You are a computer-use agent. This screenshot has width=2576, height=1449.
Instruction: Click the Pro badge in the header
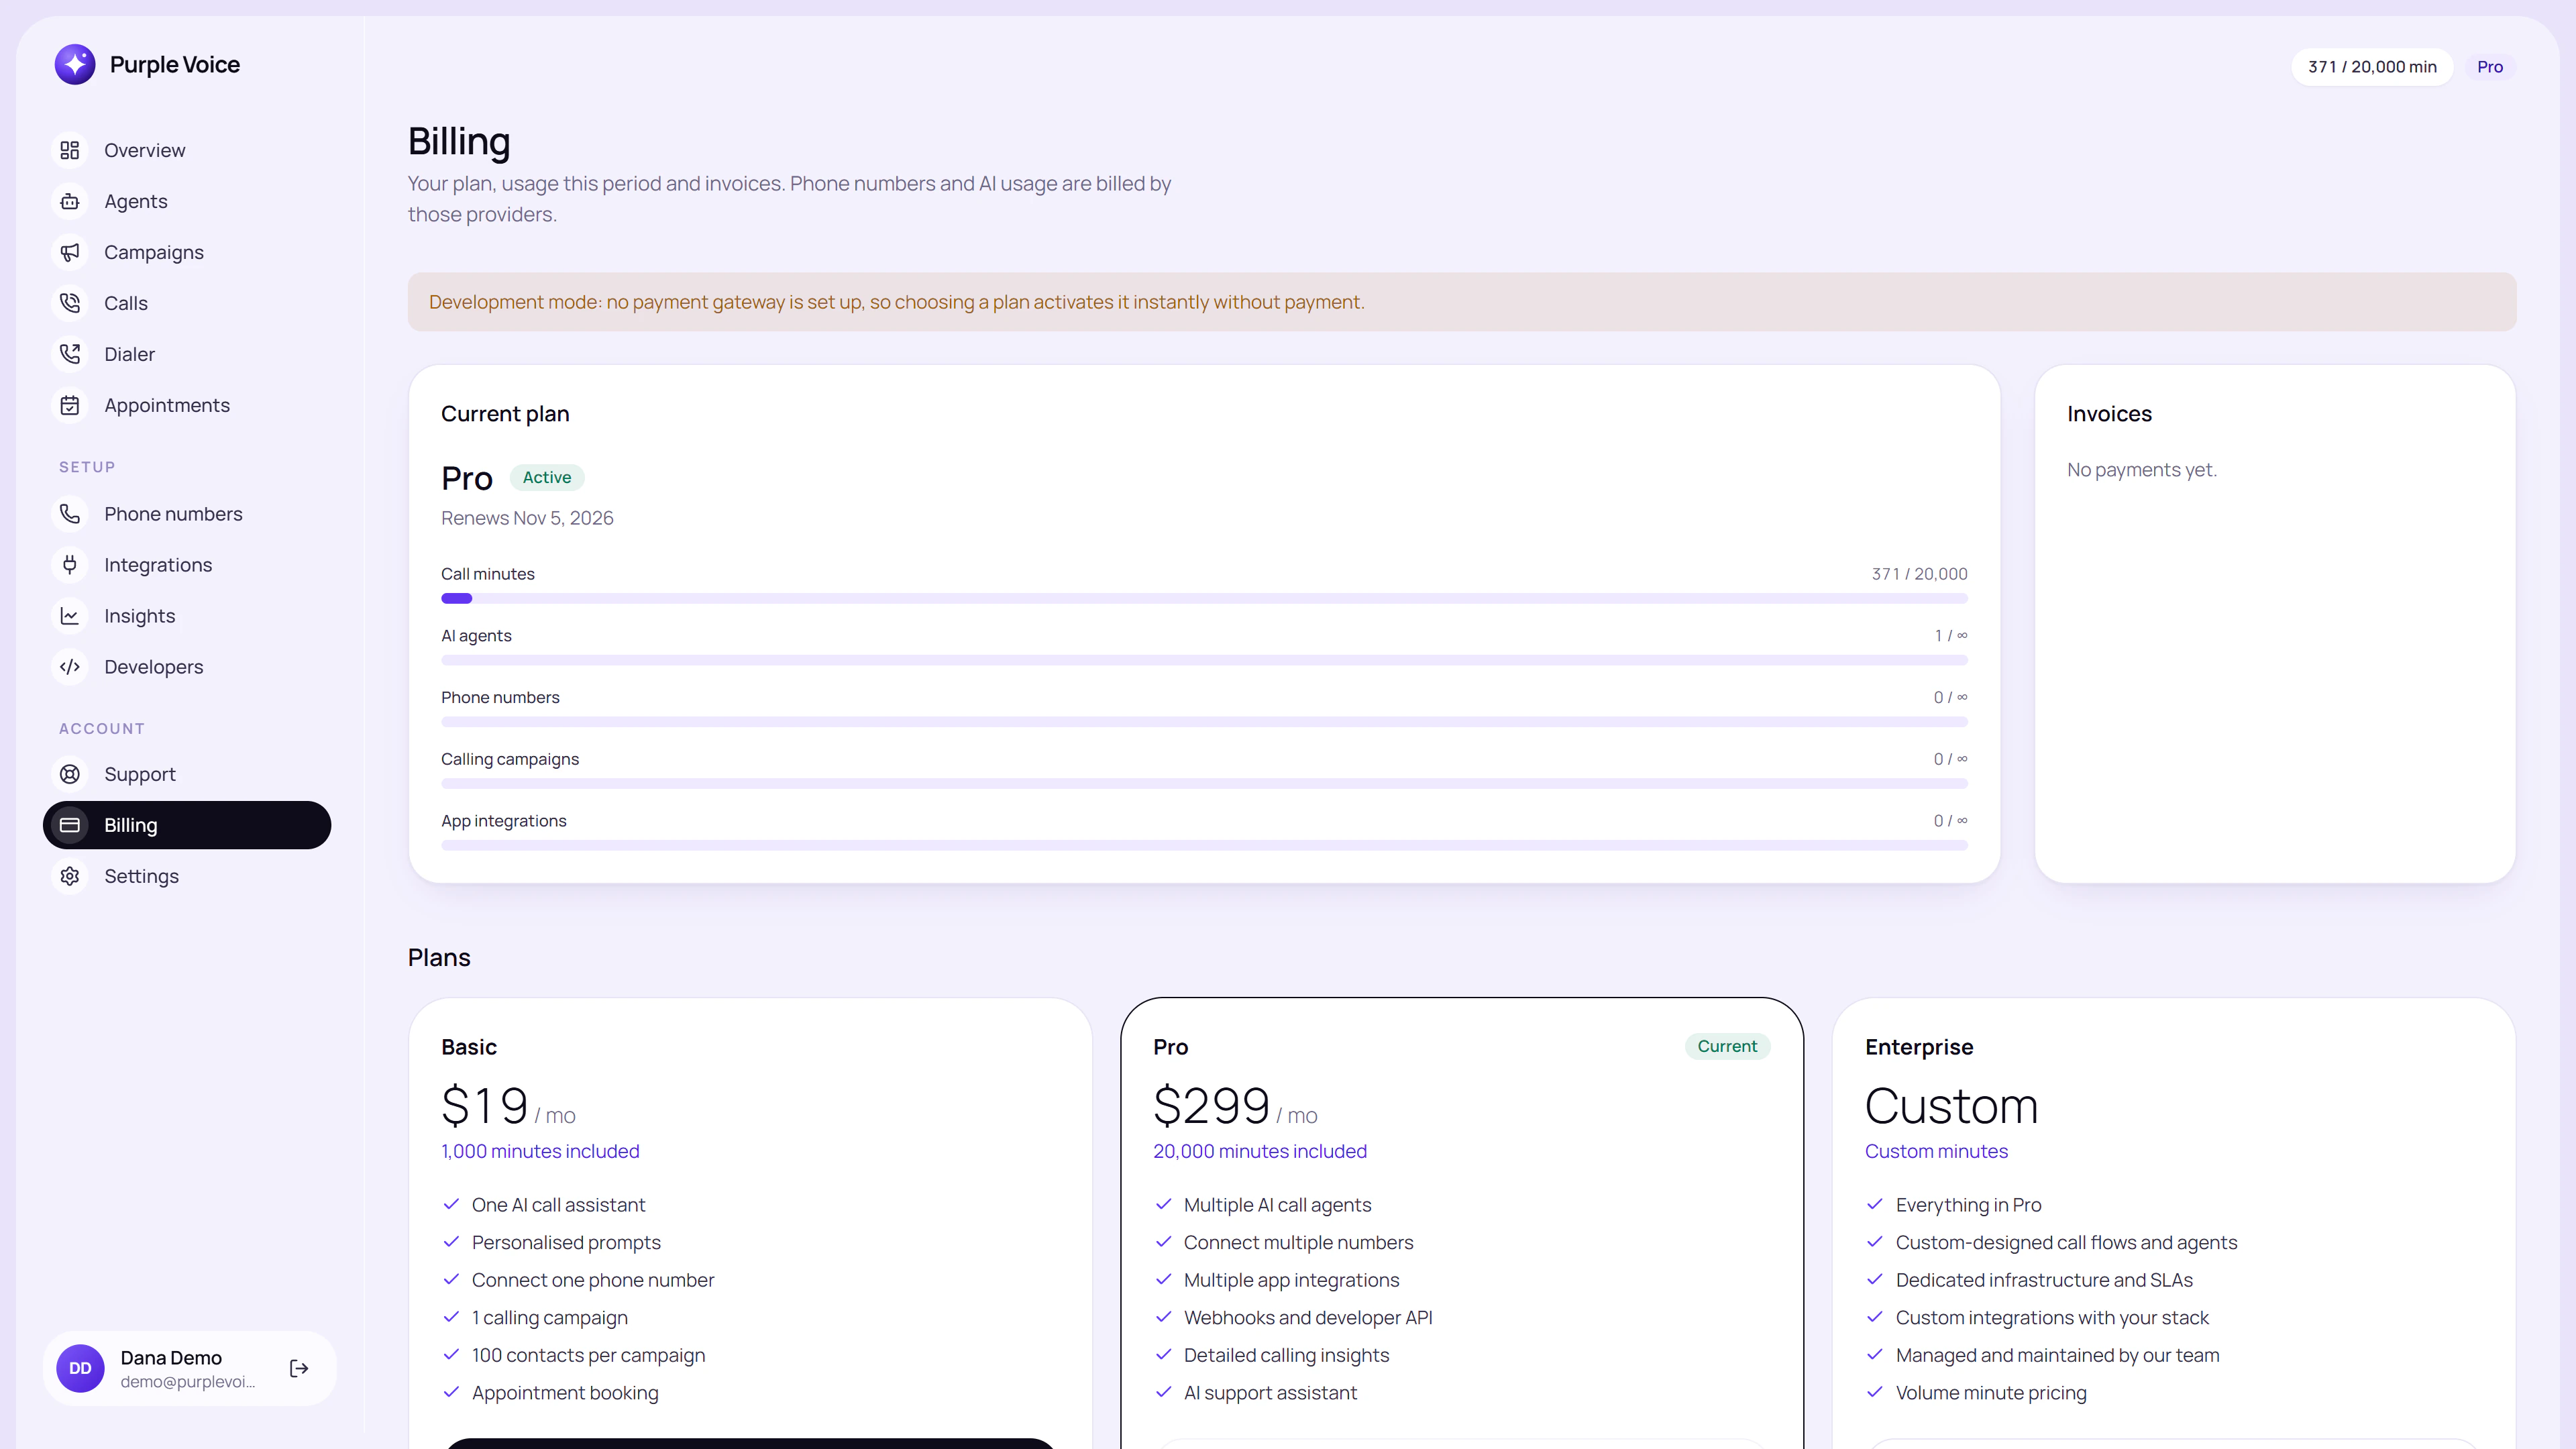click(2490, 67)
